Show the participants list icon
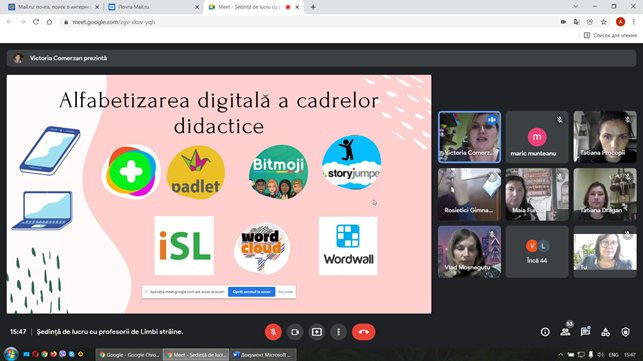This screenshot has height=361, width=643. (x=565, y=332)
